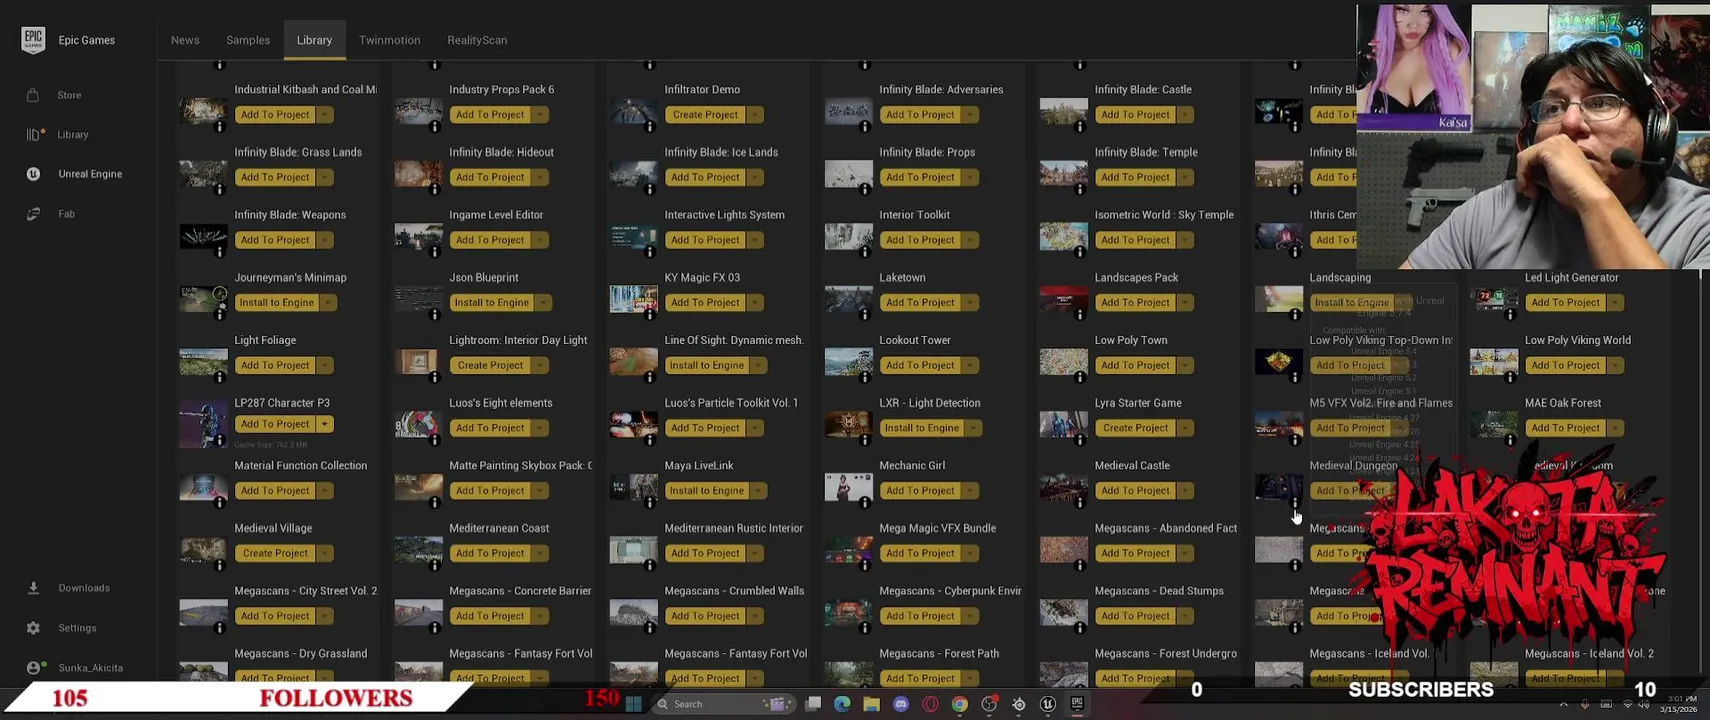Click the 'Interior Toolkit' title
This screenshot has width=1710, height=720.
tap(914, 215)
